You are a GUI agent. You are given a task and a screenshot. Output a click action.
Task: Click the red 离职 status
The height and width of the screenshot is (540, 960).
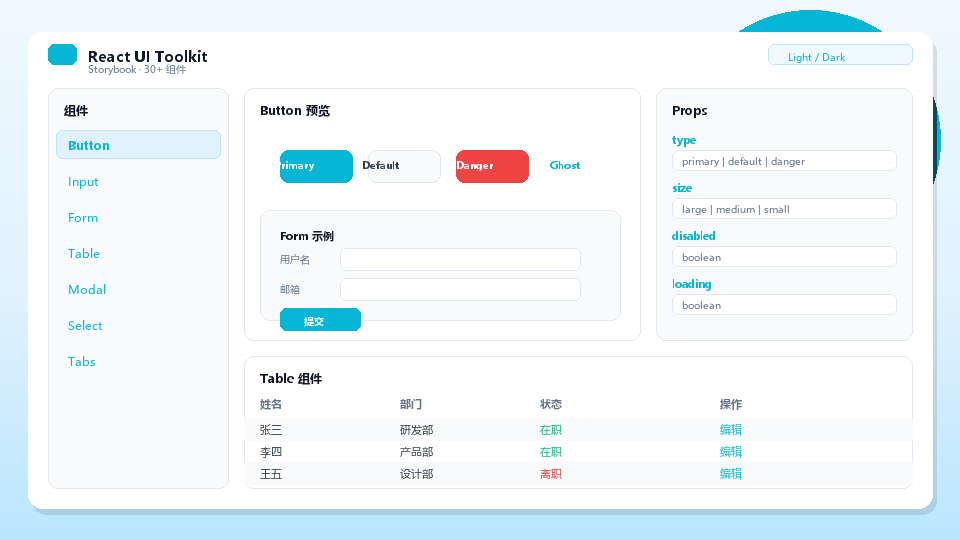coord(550,474)
